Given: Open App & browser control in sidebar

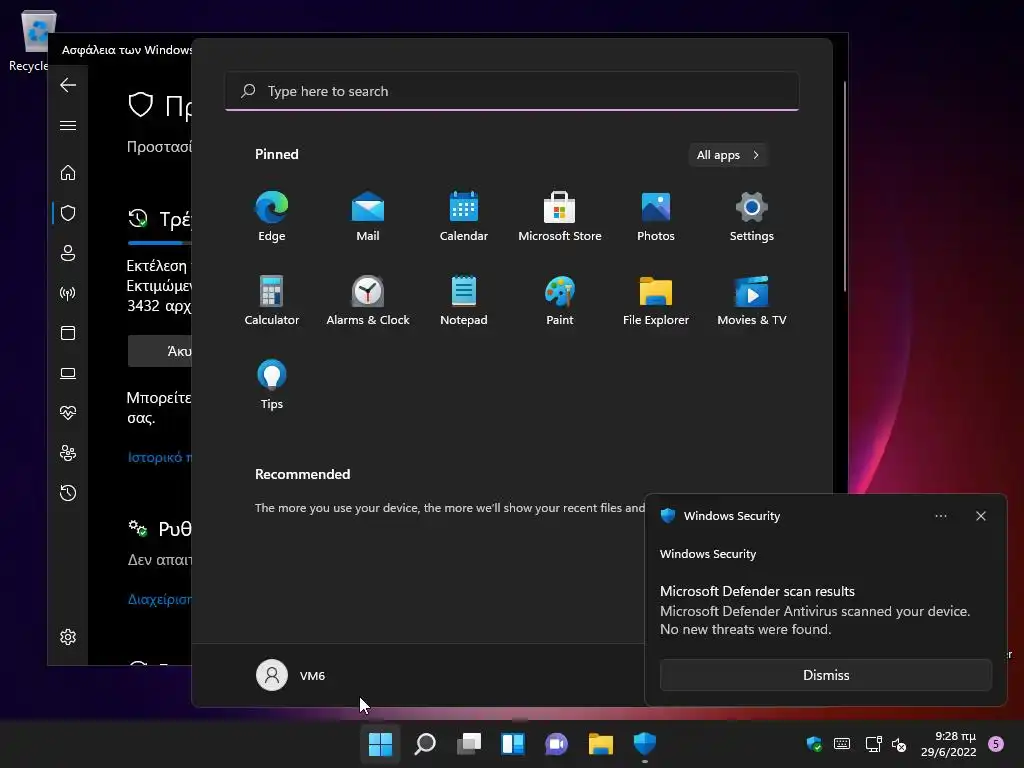Looking at the screenshot, I should [68, 333].
